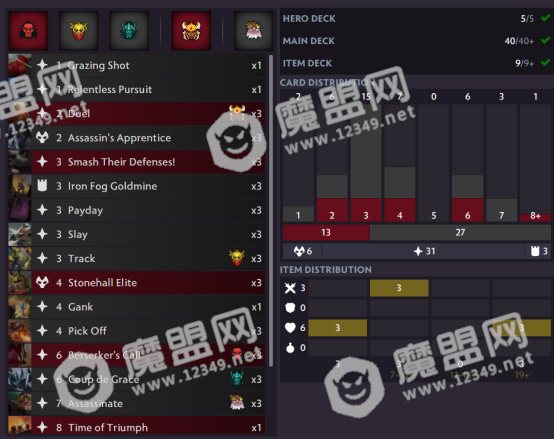Viewport: 554px width, 439px height.
Task: Click the weapon item type icon
Action: coord(290,288)
